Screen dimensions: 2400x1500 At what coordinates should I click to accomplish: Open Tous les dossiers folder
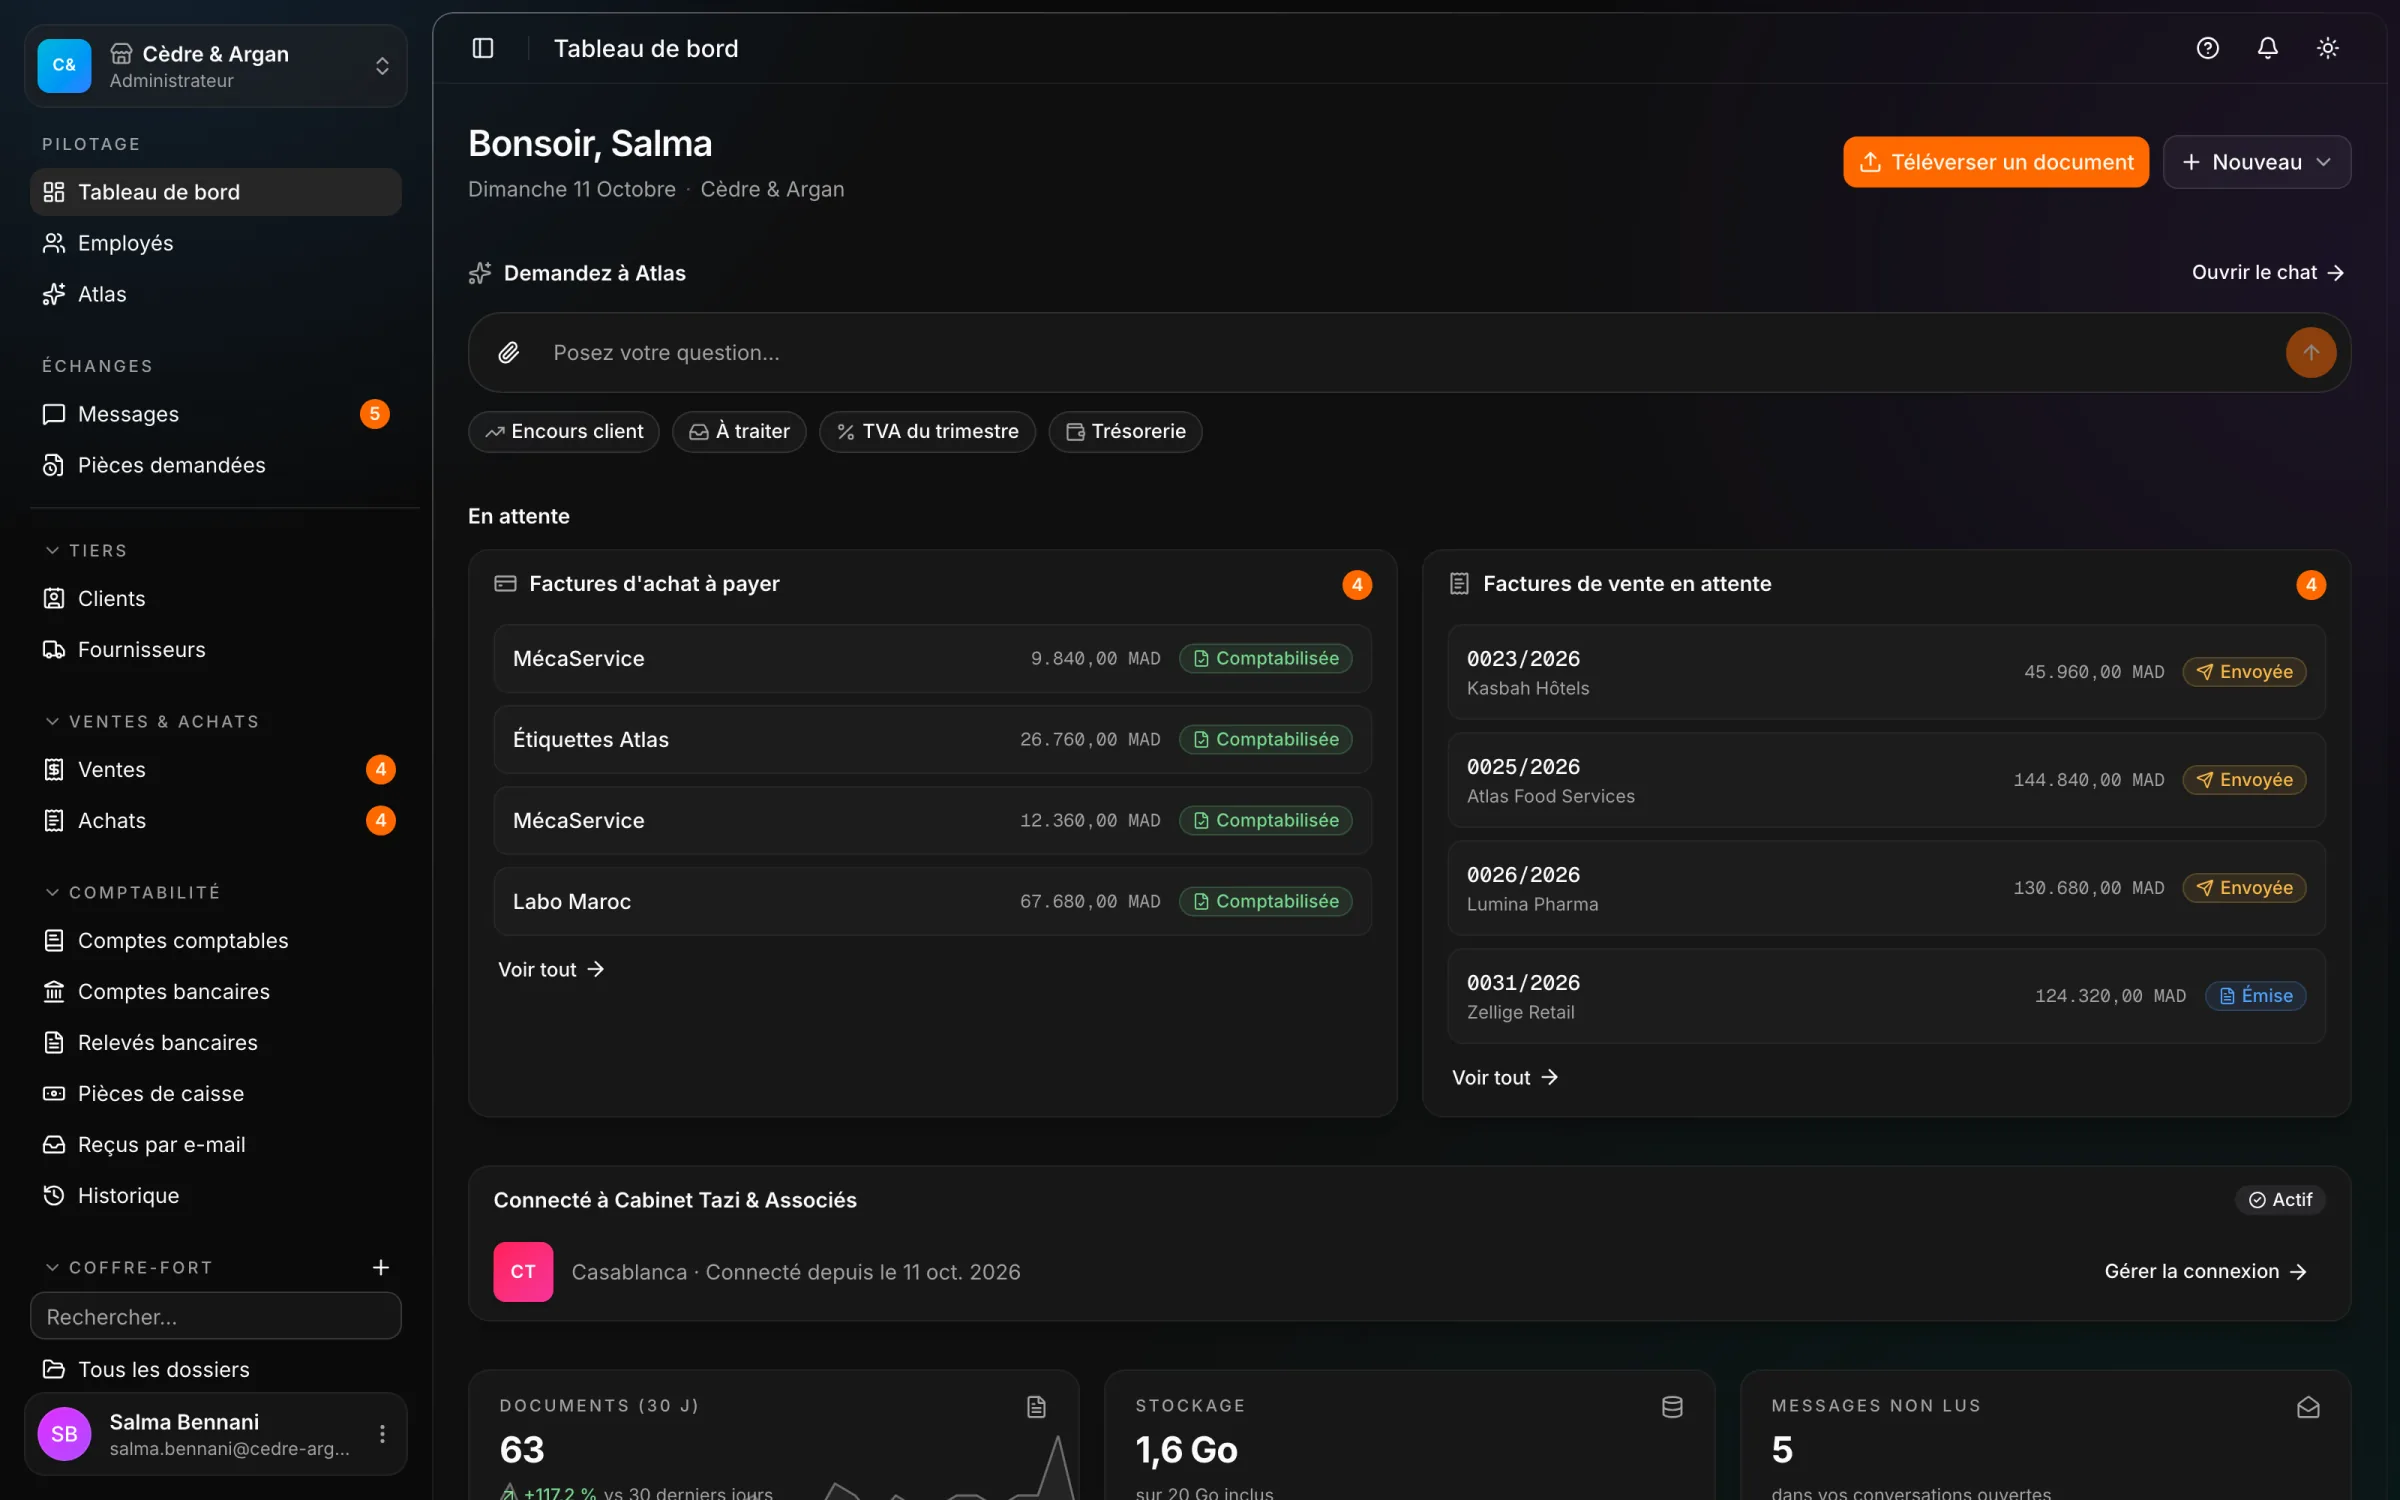(x=216, y=1369)
